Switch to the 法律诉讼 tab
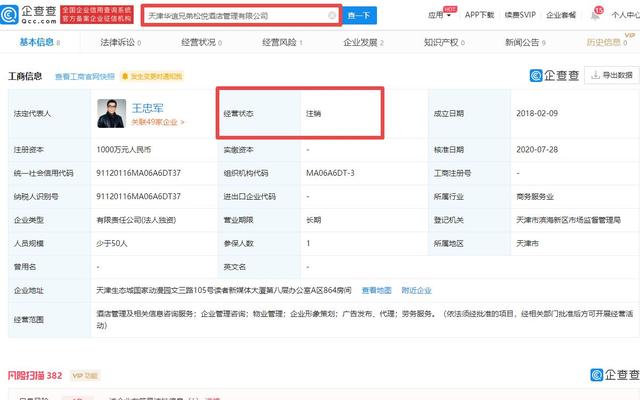The height and width of the screenshot is (400, 640). [120, 42]
